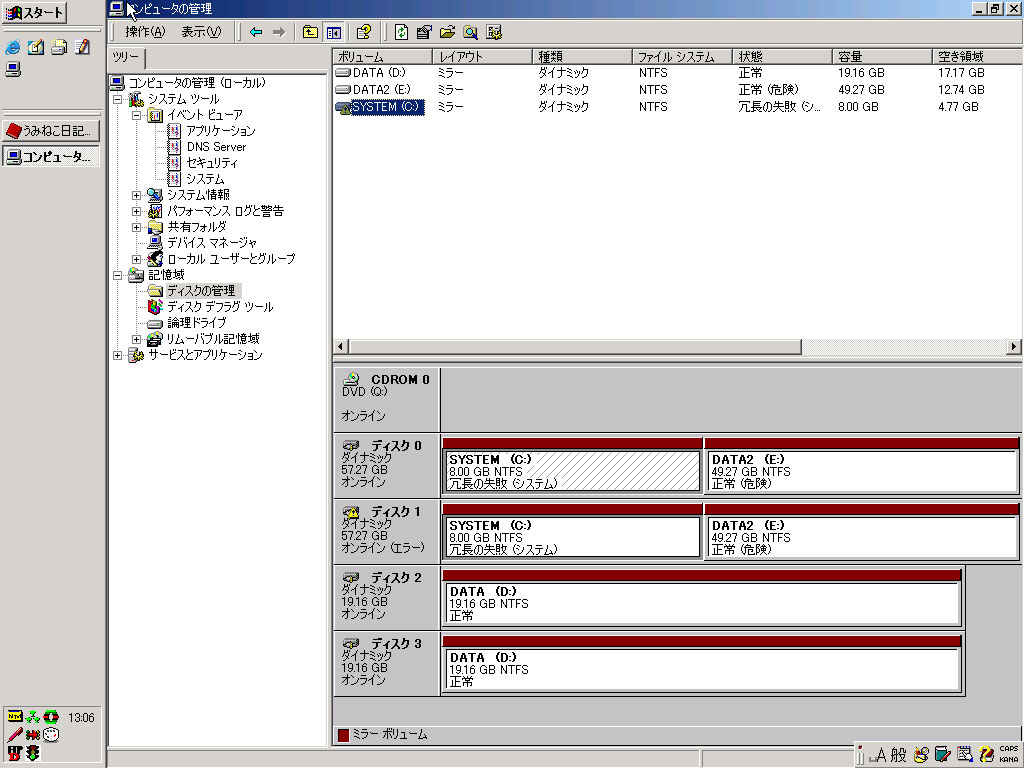Select the CDROM 0 disk label
Viewport: 1024px width, 768px height.
[x=387, y=398]
